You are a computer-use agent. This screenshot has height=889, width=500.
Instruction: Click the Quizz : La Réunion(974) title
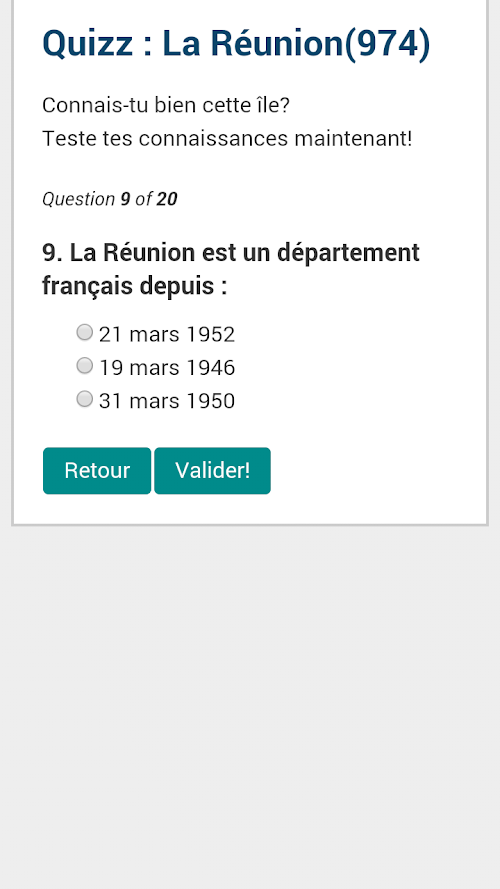click(236, 44)
